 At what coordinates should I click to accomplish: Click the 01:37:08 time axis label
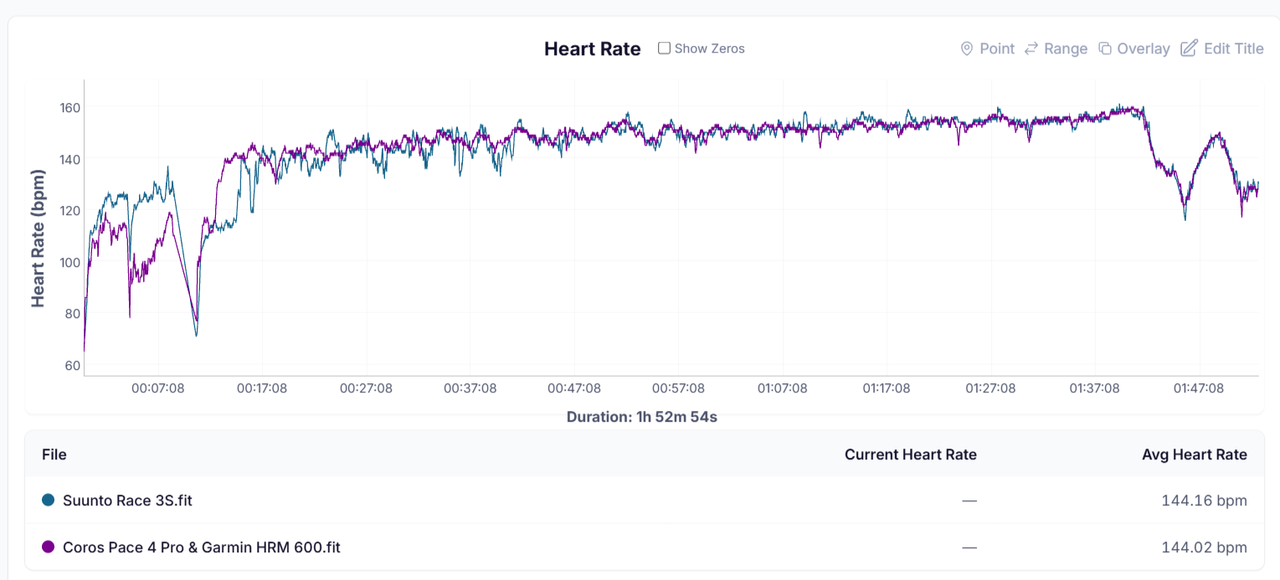(x=1094, y=388)
